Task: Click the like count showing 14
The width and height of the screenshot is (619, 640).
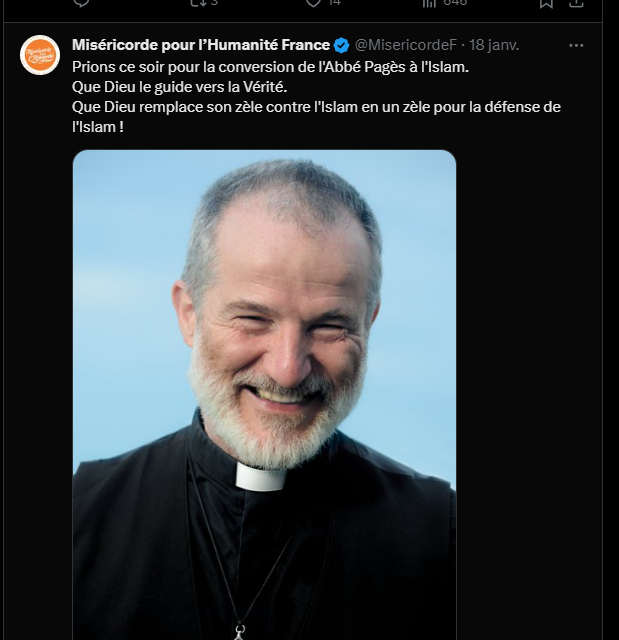Action: [335, 2]
